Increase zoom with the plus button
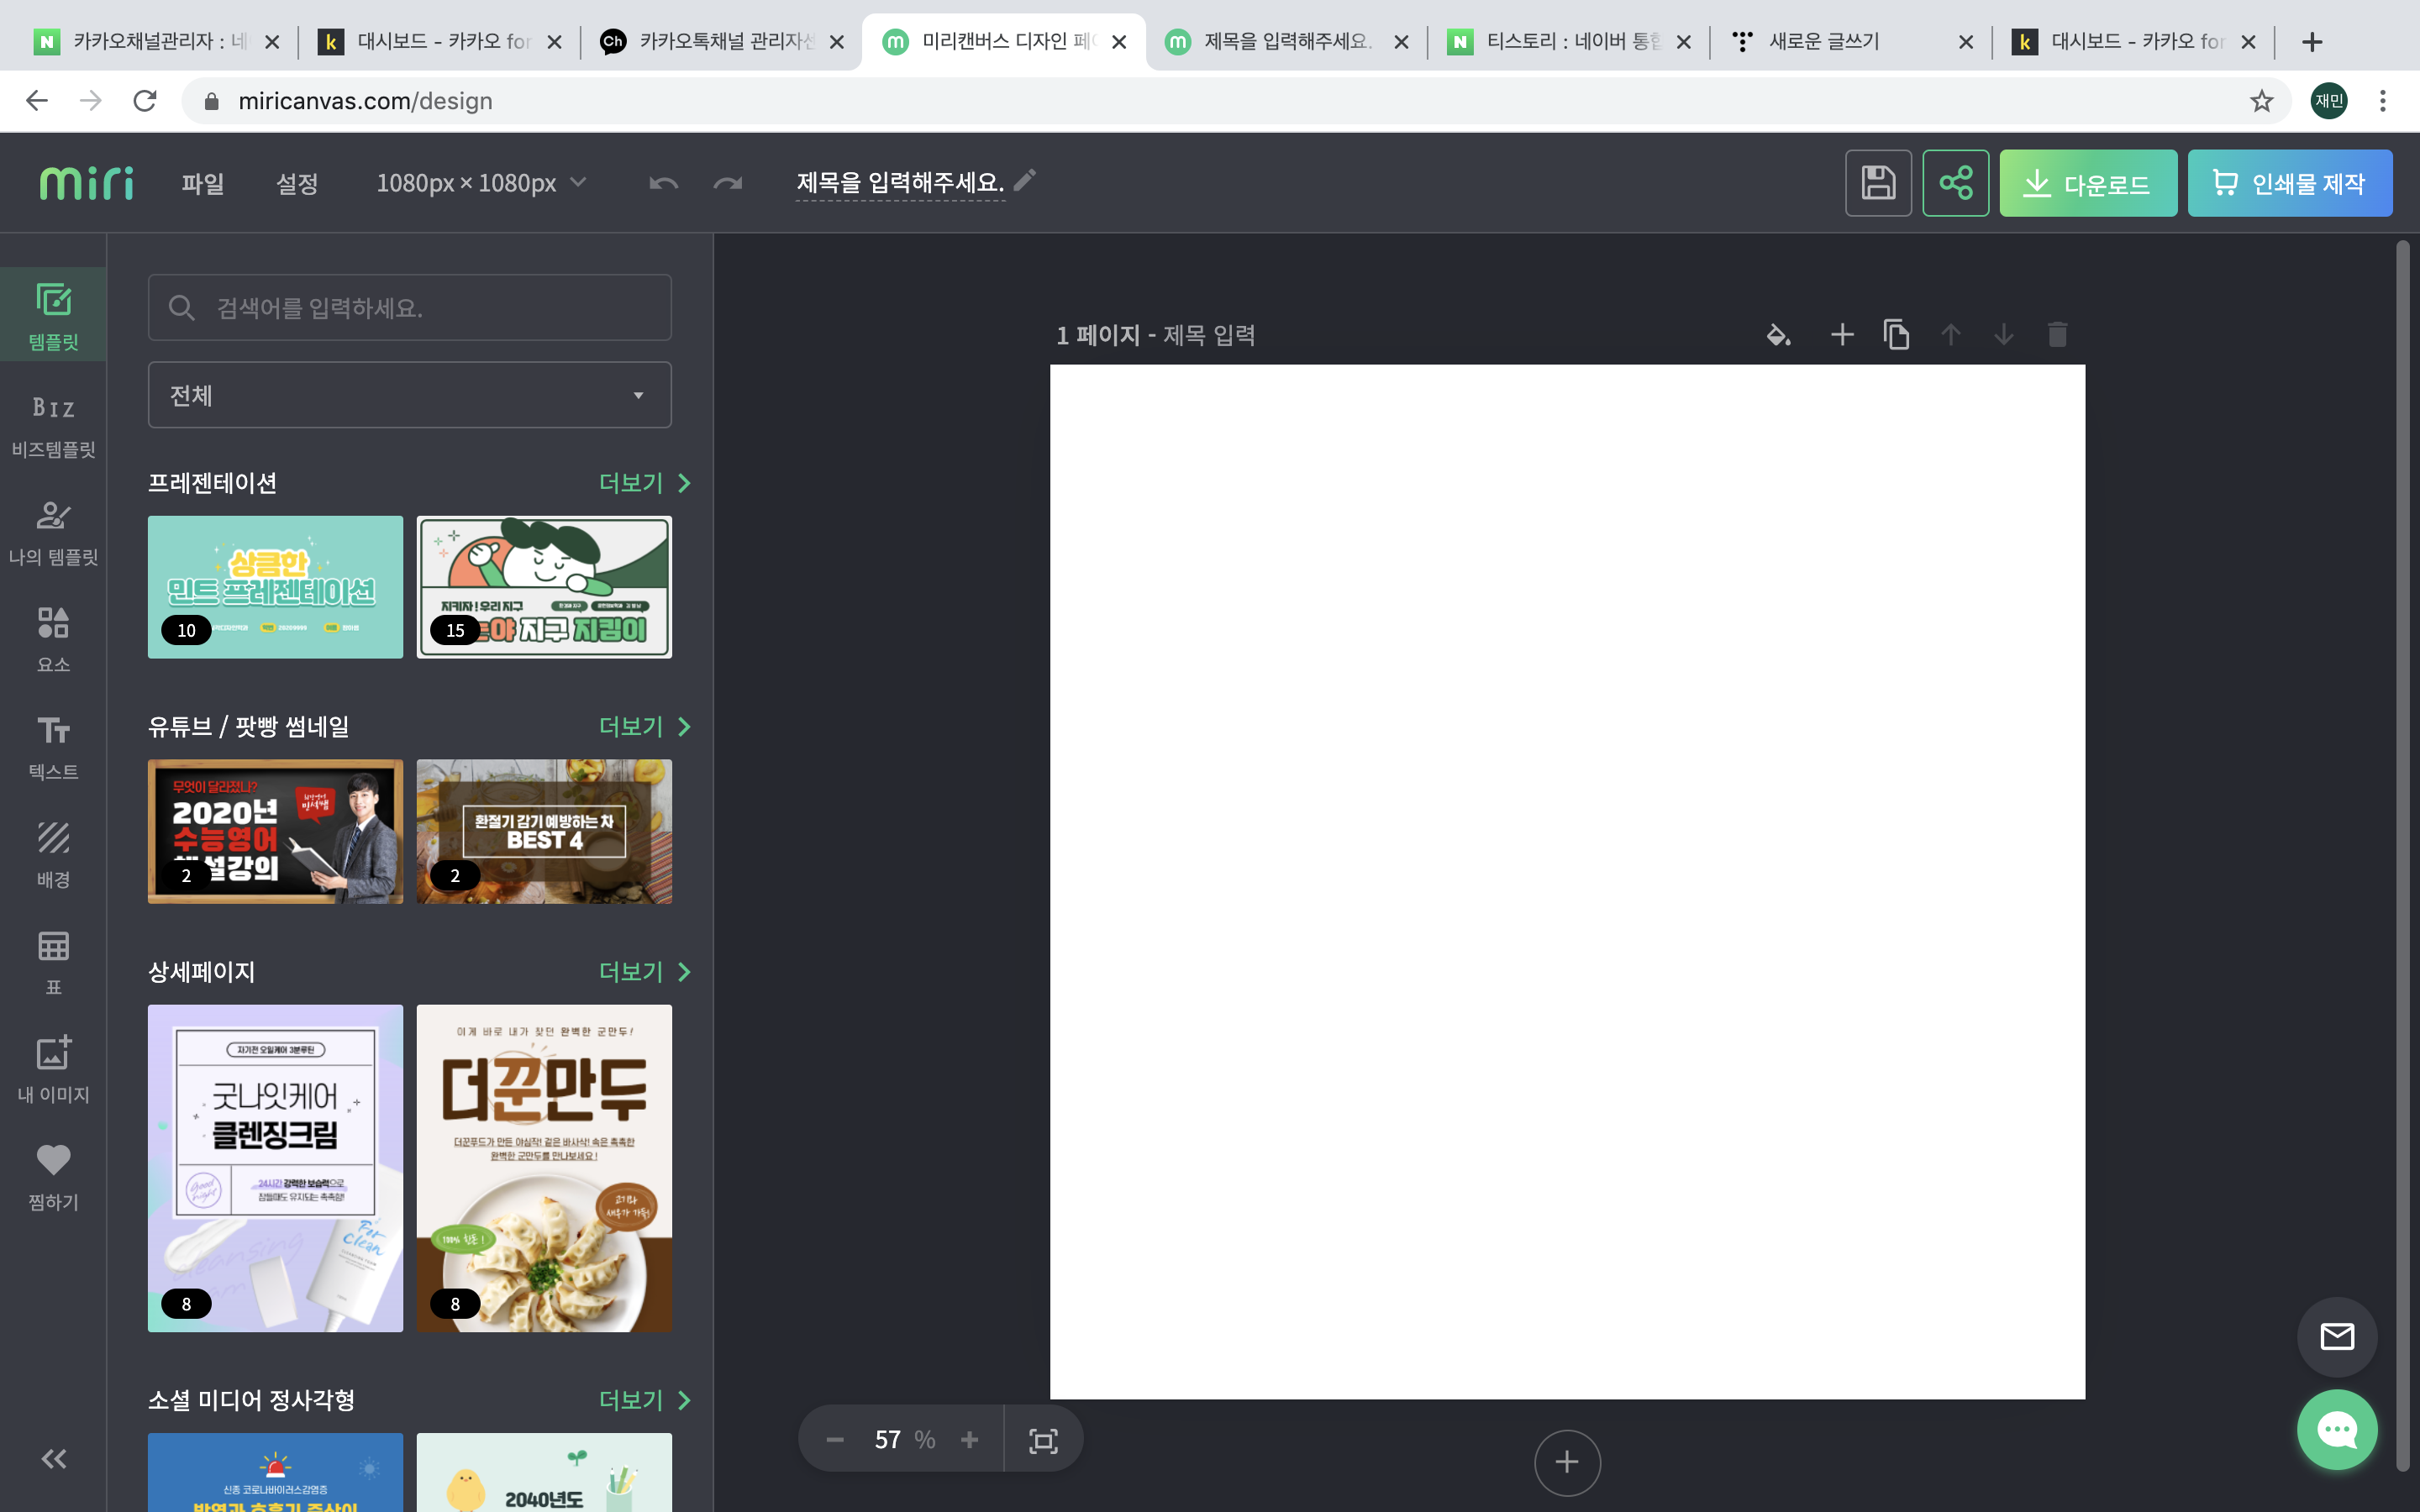 point(969,1440)
